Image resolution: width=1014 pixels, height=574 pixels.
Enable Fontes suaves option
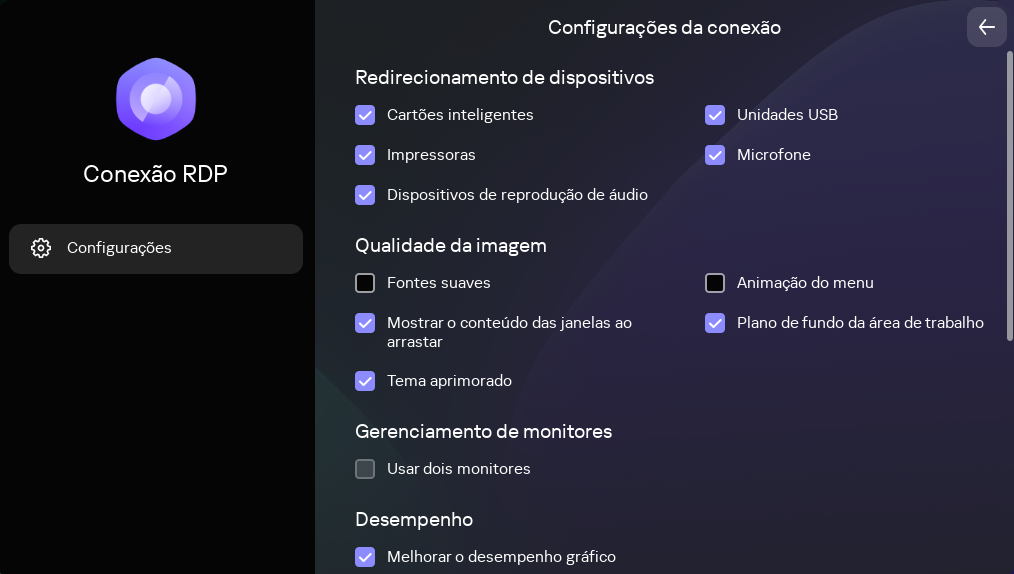(x=365, y=283)
